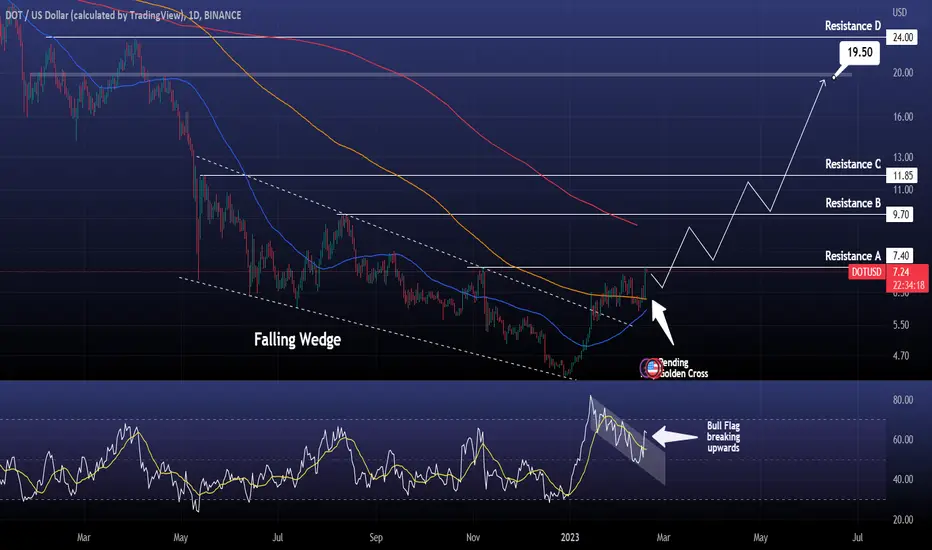Click the Jul label left of Sep
The width and height of the screenshot is (932, 550).
click(278, 538)
